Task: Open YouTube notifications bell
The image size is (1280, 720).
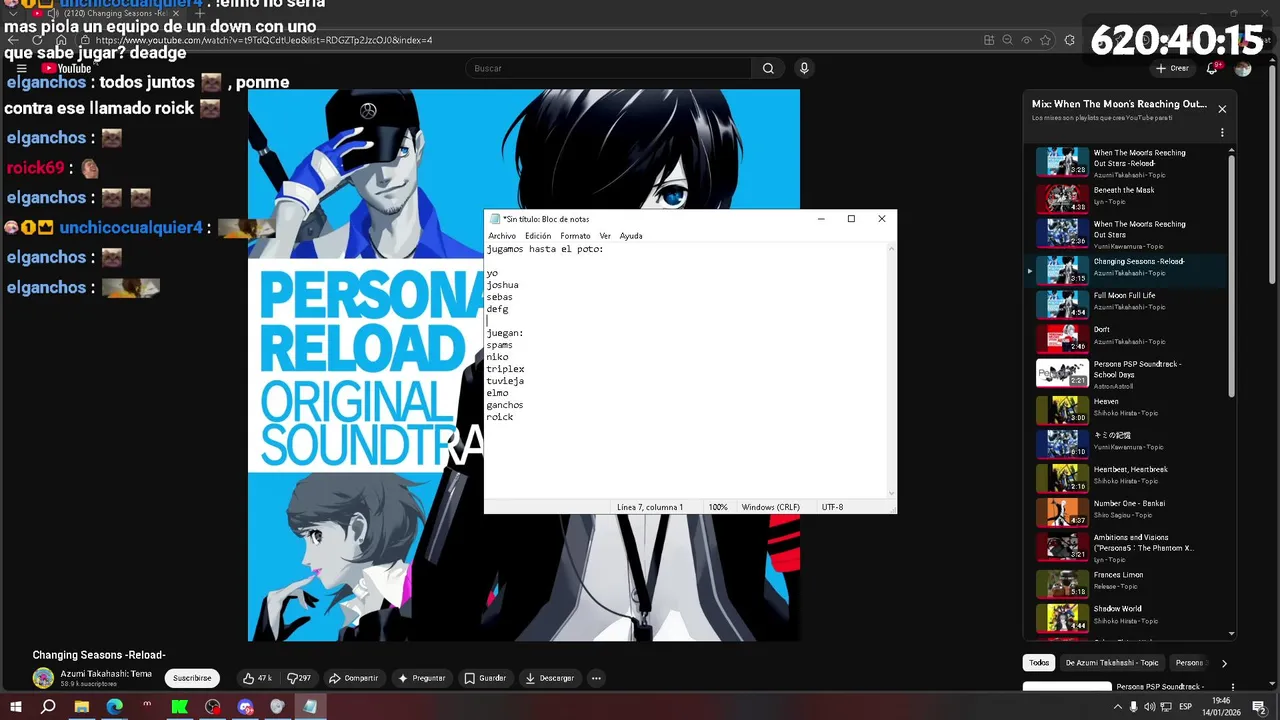Action: (x=1212, y=68)
